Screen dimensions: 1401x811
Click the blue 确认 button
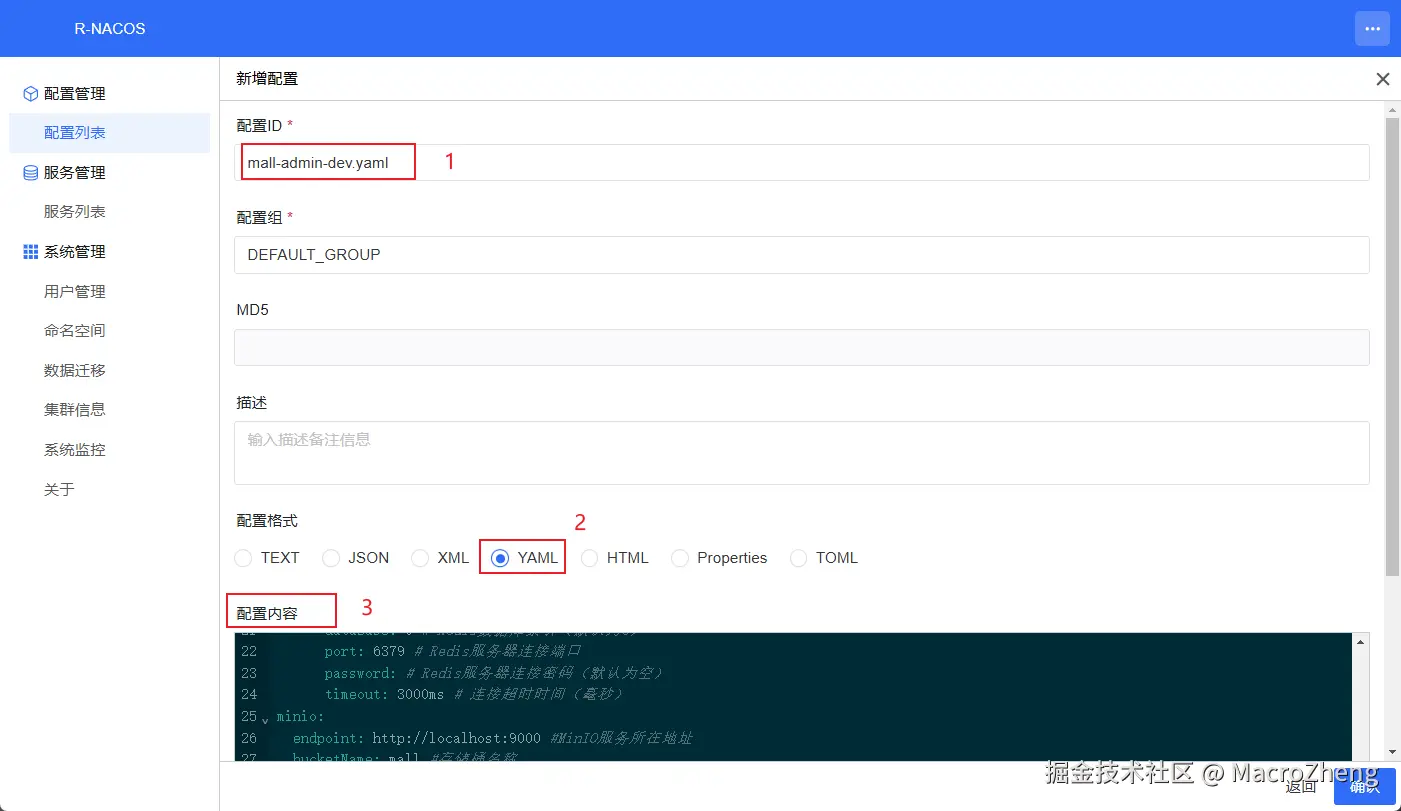click(1365, 786)
